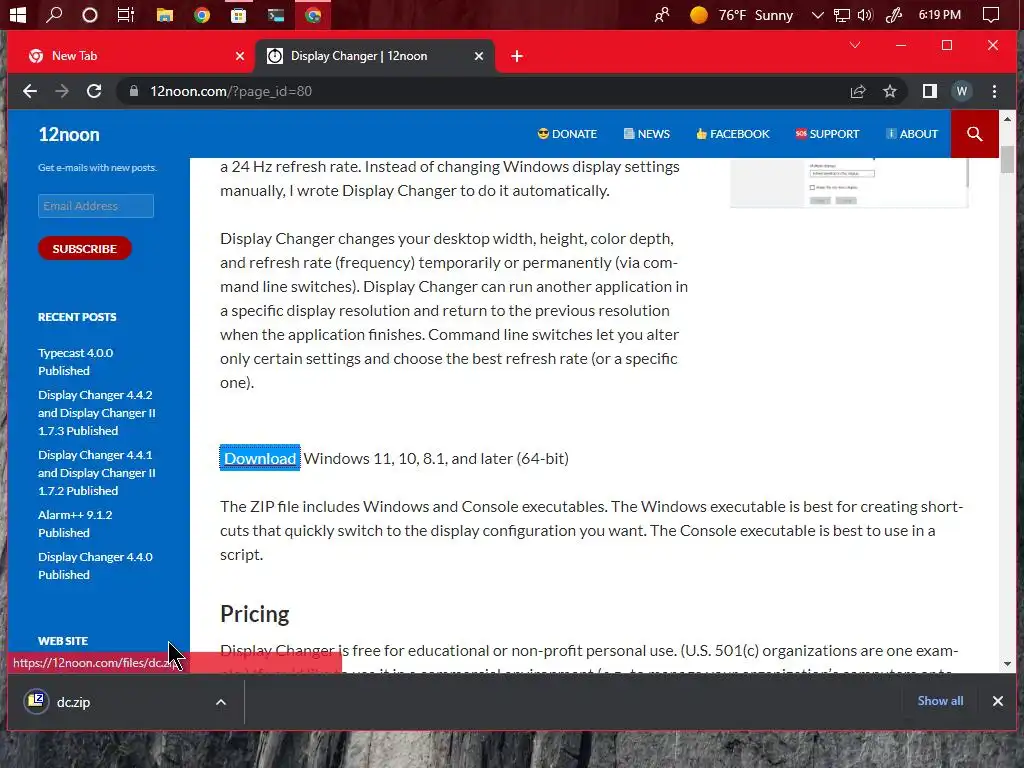This screenshot has width=1024, height=768.
Task: Launch File Explorer from taskbar
Action: 165,14
